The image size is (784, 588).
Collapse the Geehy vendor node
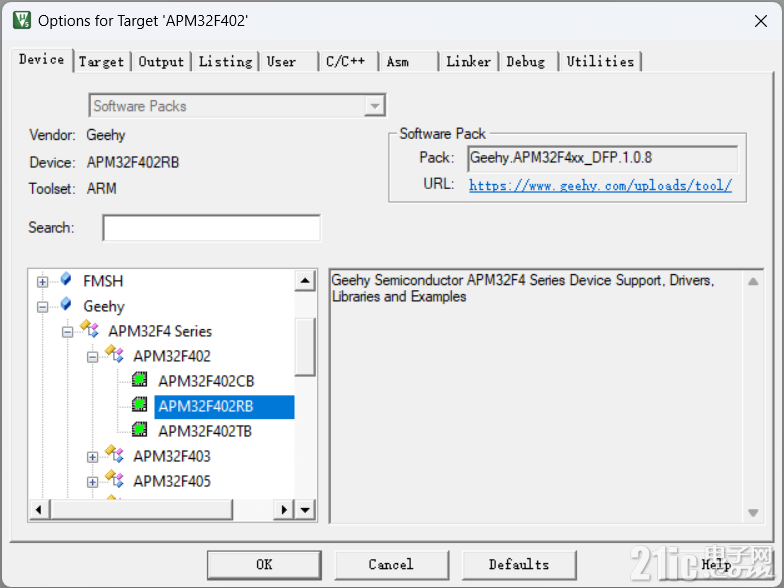[x=42, y=307]
